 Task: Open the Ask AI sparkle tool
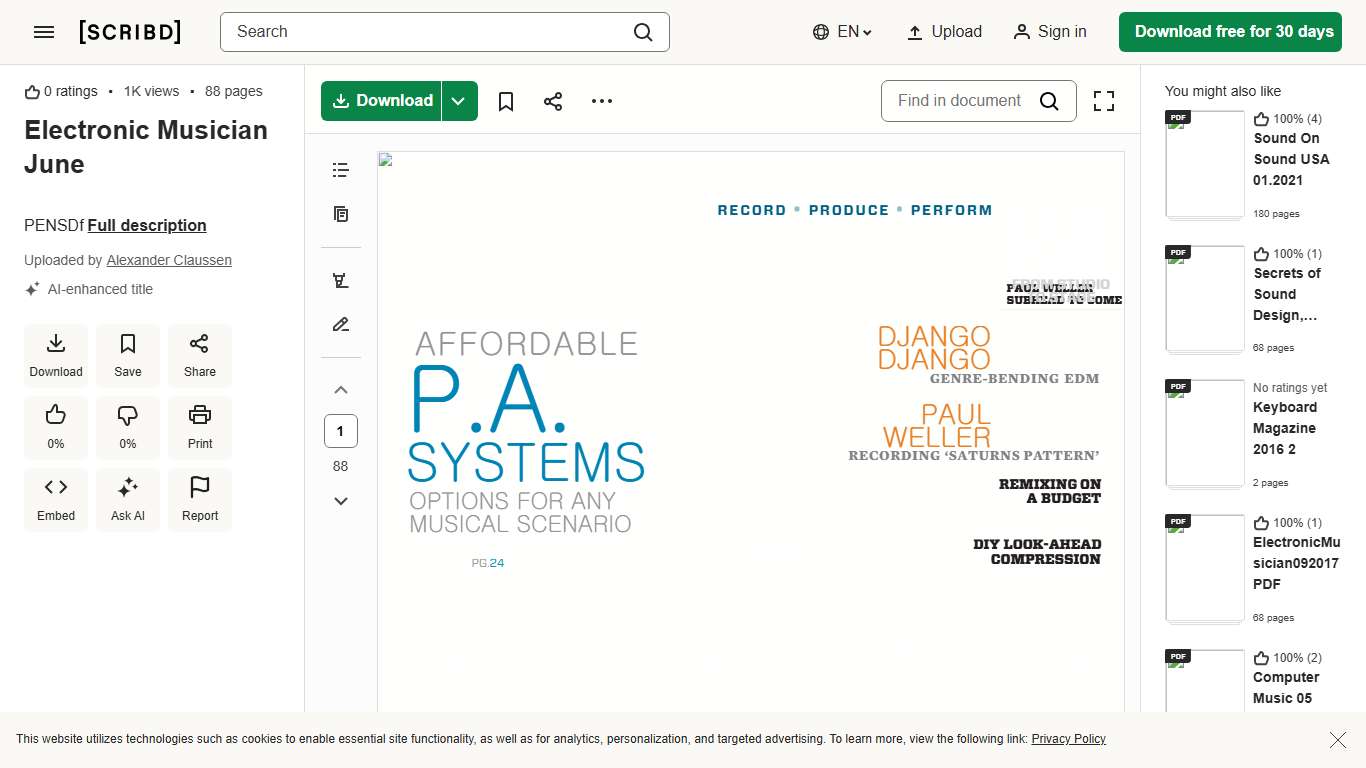(x=128, y=499)
